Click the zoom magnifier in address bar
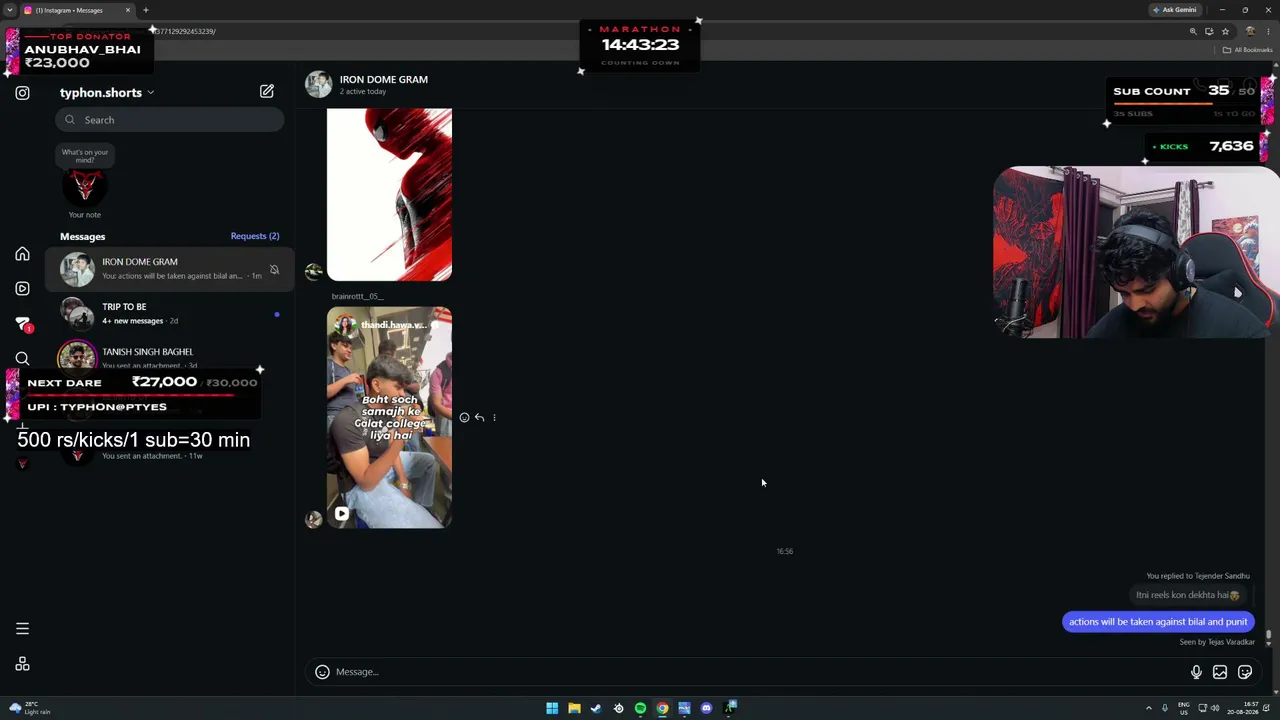The width and height of the screenshot is (1280, 720). (x=1193, y=32)
